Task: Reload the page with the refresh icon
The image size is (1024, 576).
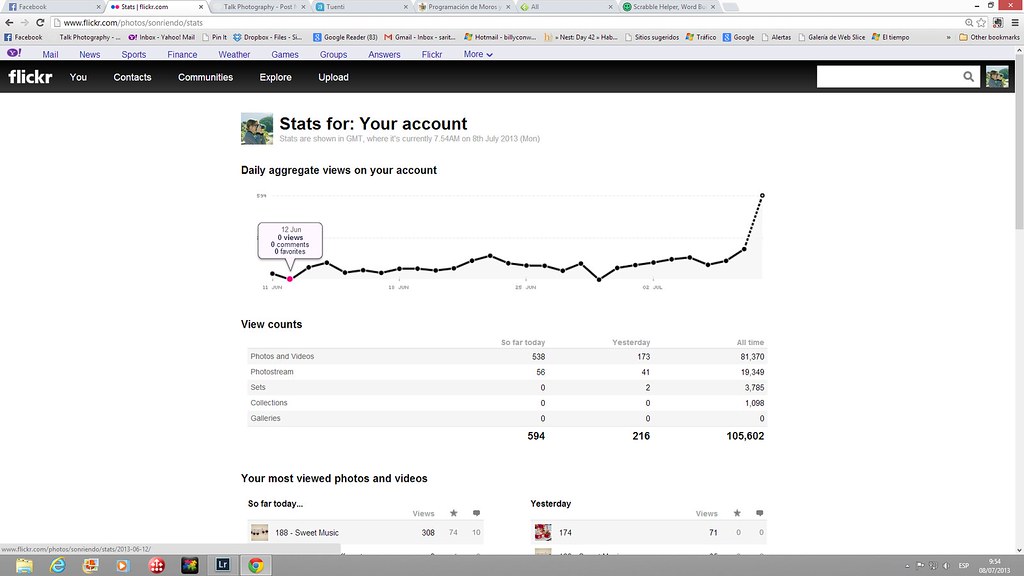Action: pos(40,22)
